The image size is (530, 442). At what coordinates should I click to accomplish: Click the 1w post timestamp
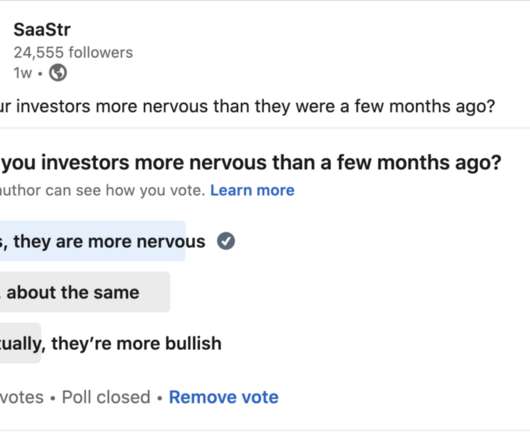[23, 73]
